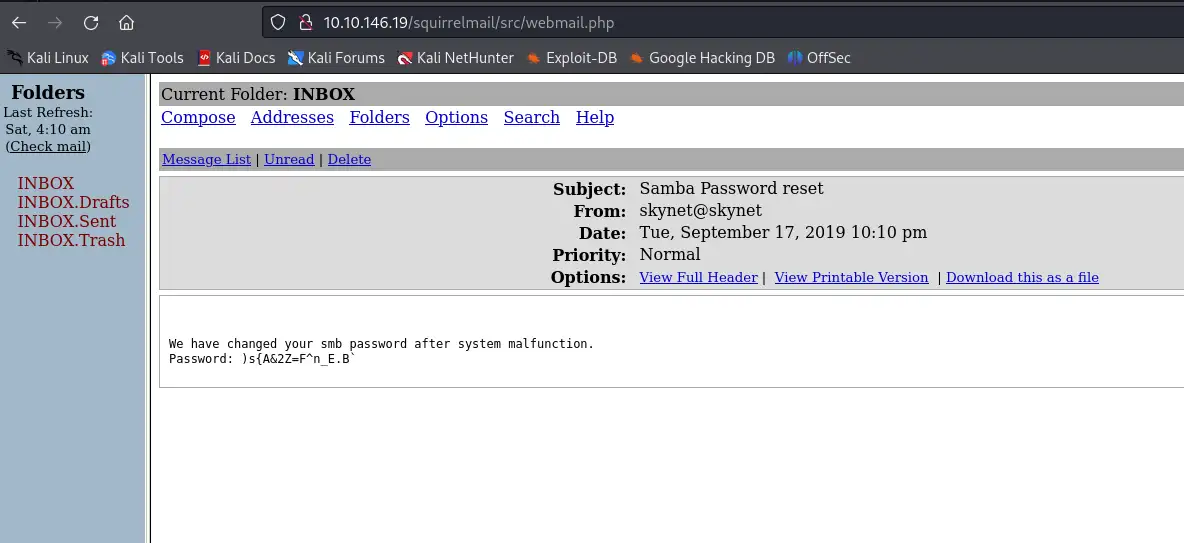Image resolution: width=1184 pixels, height=543 pixels.
Task: Select the INBOX.Trash folder
Action: pos(71,240)
